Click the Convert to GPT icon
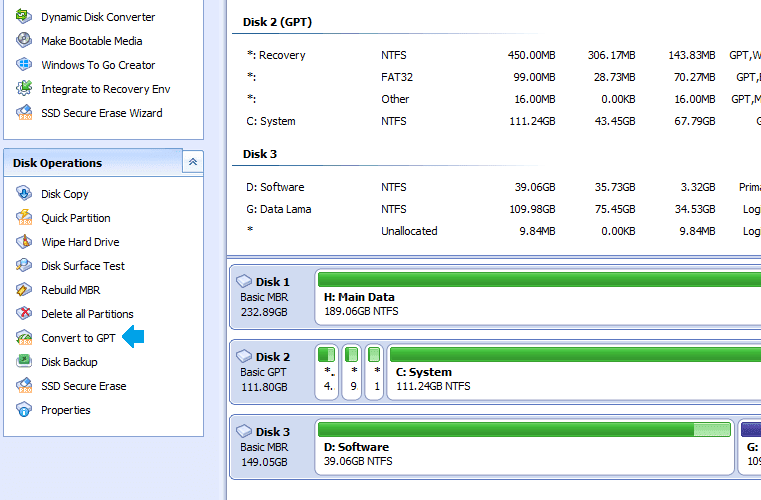The image size is (761, 500). (x=24, y=337)
